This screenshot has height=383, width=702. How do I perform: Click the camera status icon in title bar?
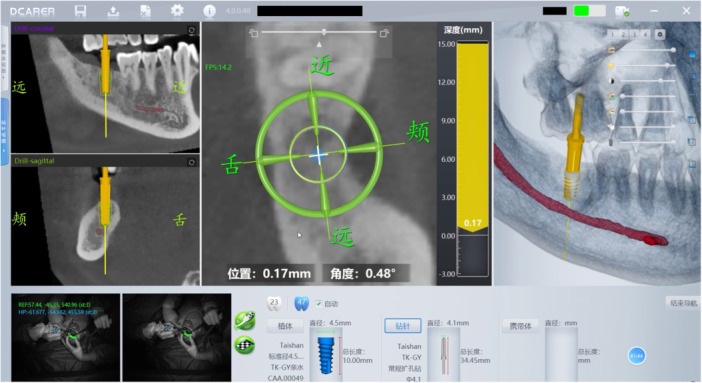tap(622, 11)
